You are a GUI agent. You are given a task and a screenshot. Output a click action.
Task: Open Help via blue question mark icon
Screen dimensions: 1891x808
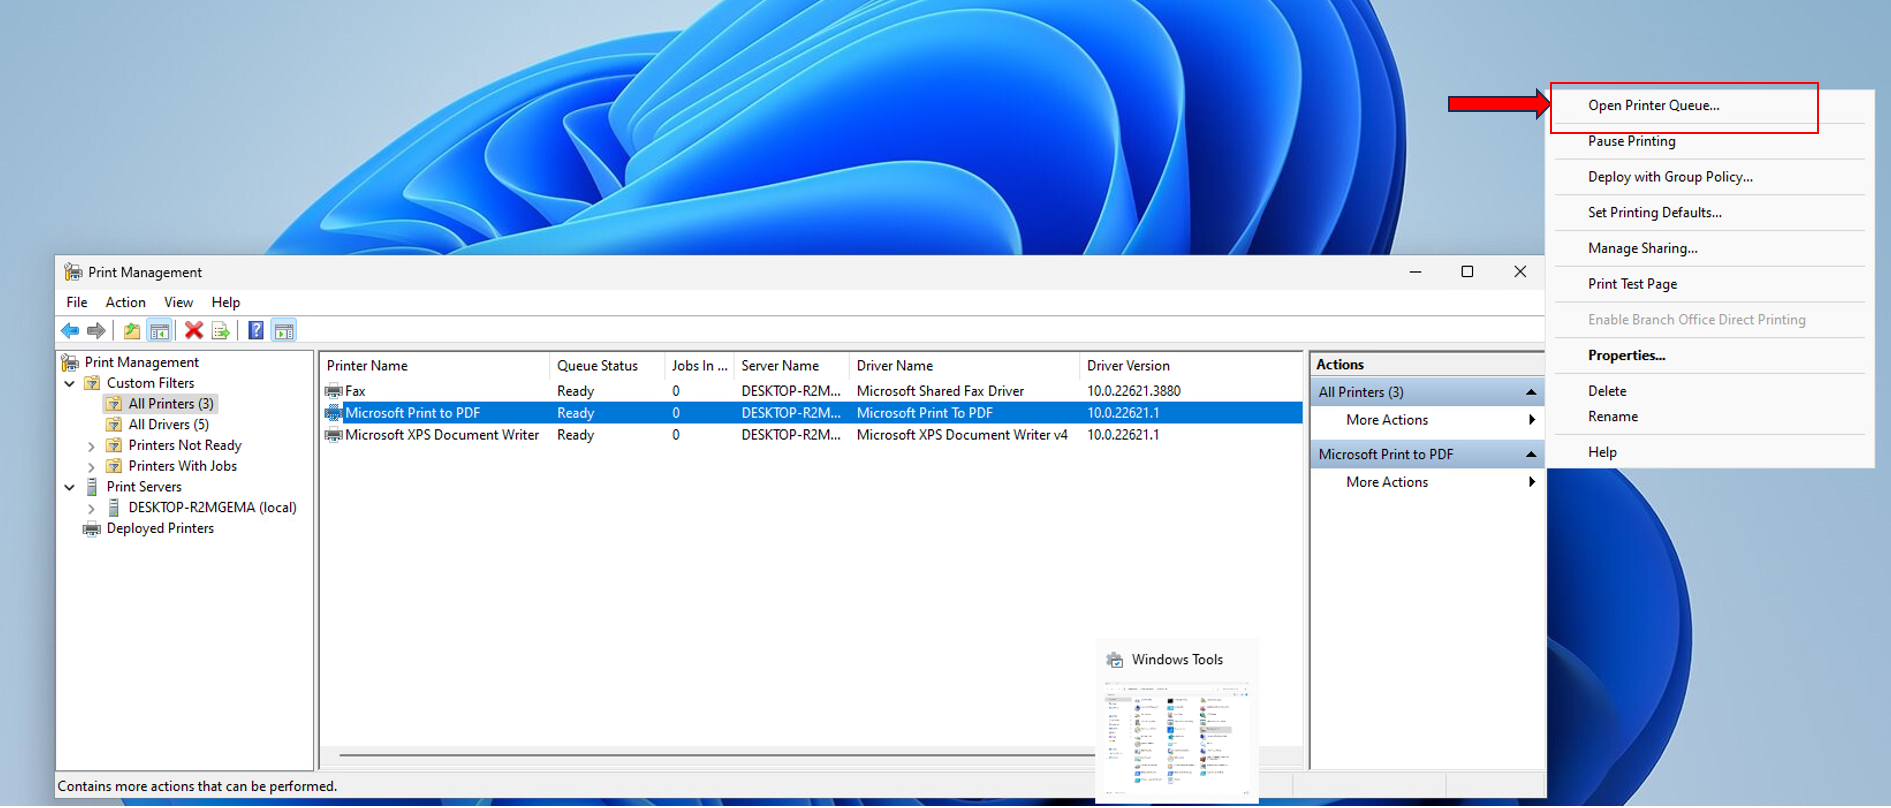point(256,331)
